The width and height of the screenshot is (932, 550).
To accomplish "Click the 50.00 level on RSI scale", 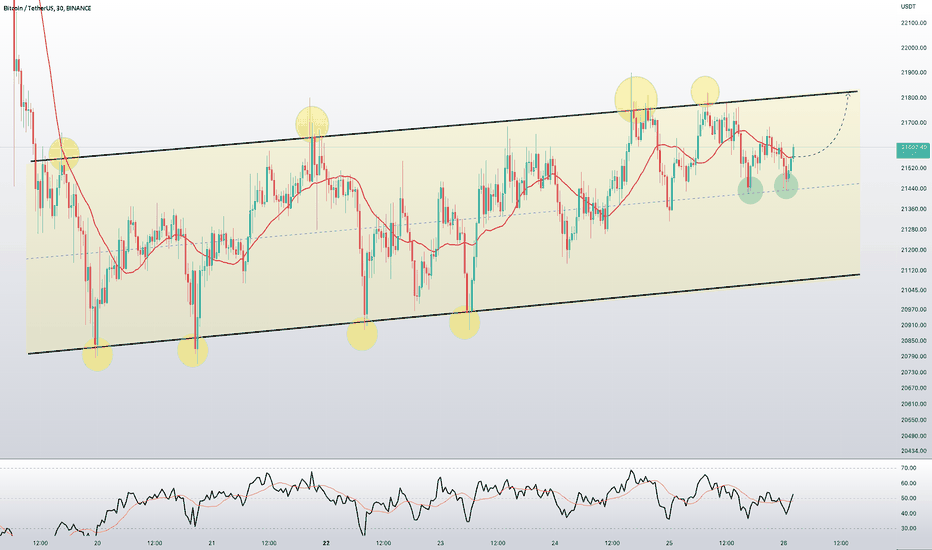I will (908, 498).
